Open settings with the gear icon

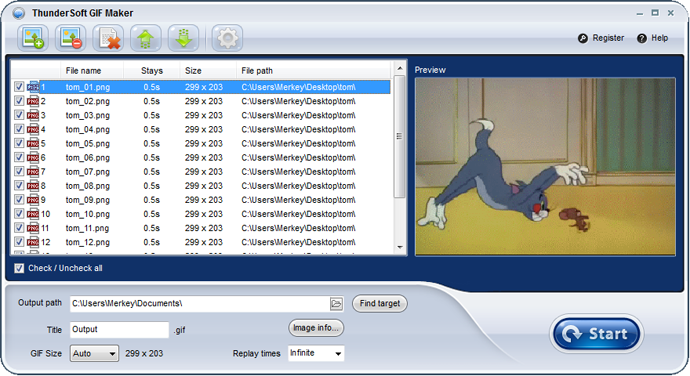point(227,38)
